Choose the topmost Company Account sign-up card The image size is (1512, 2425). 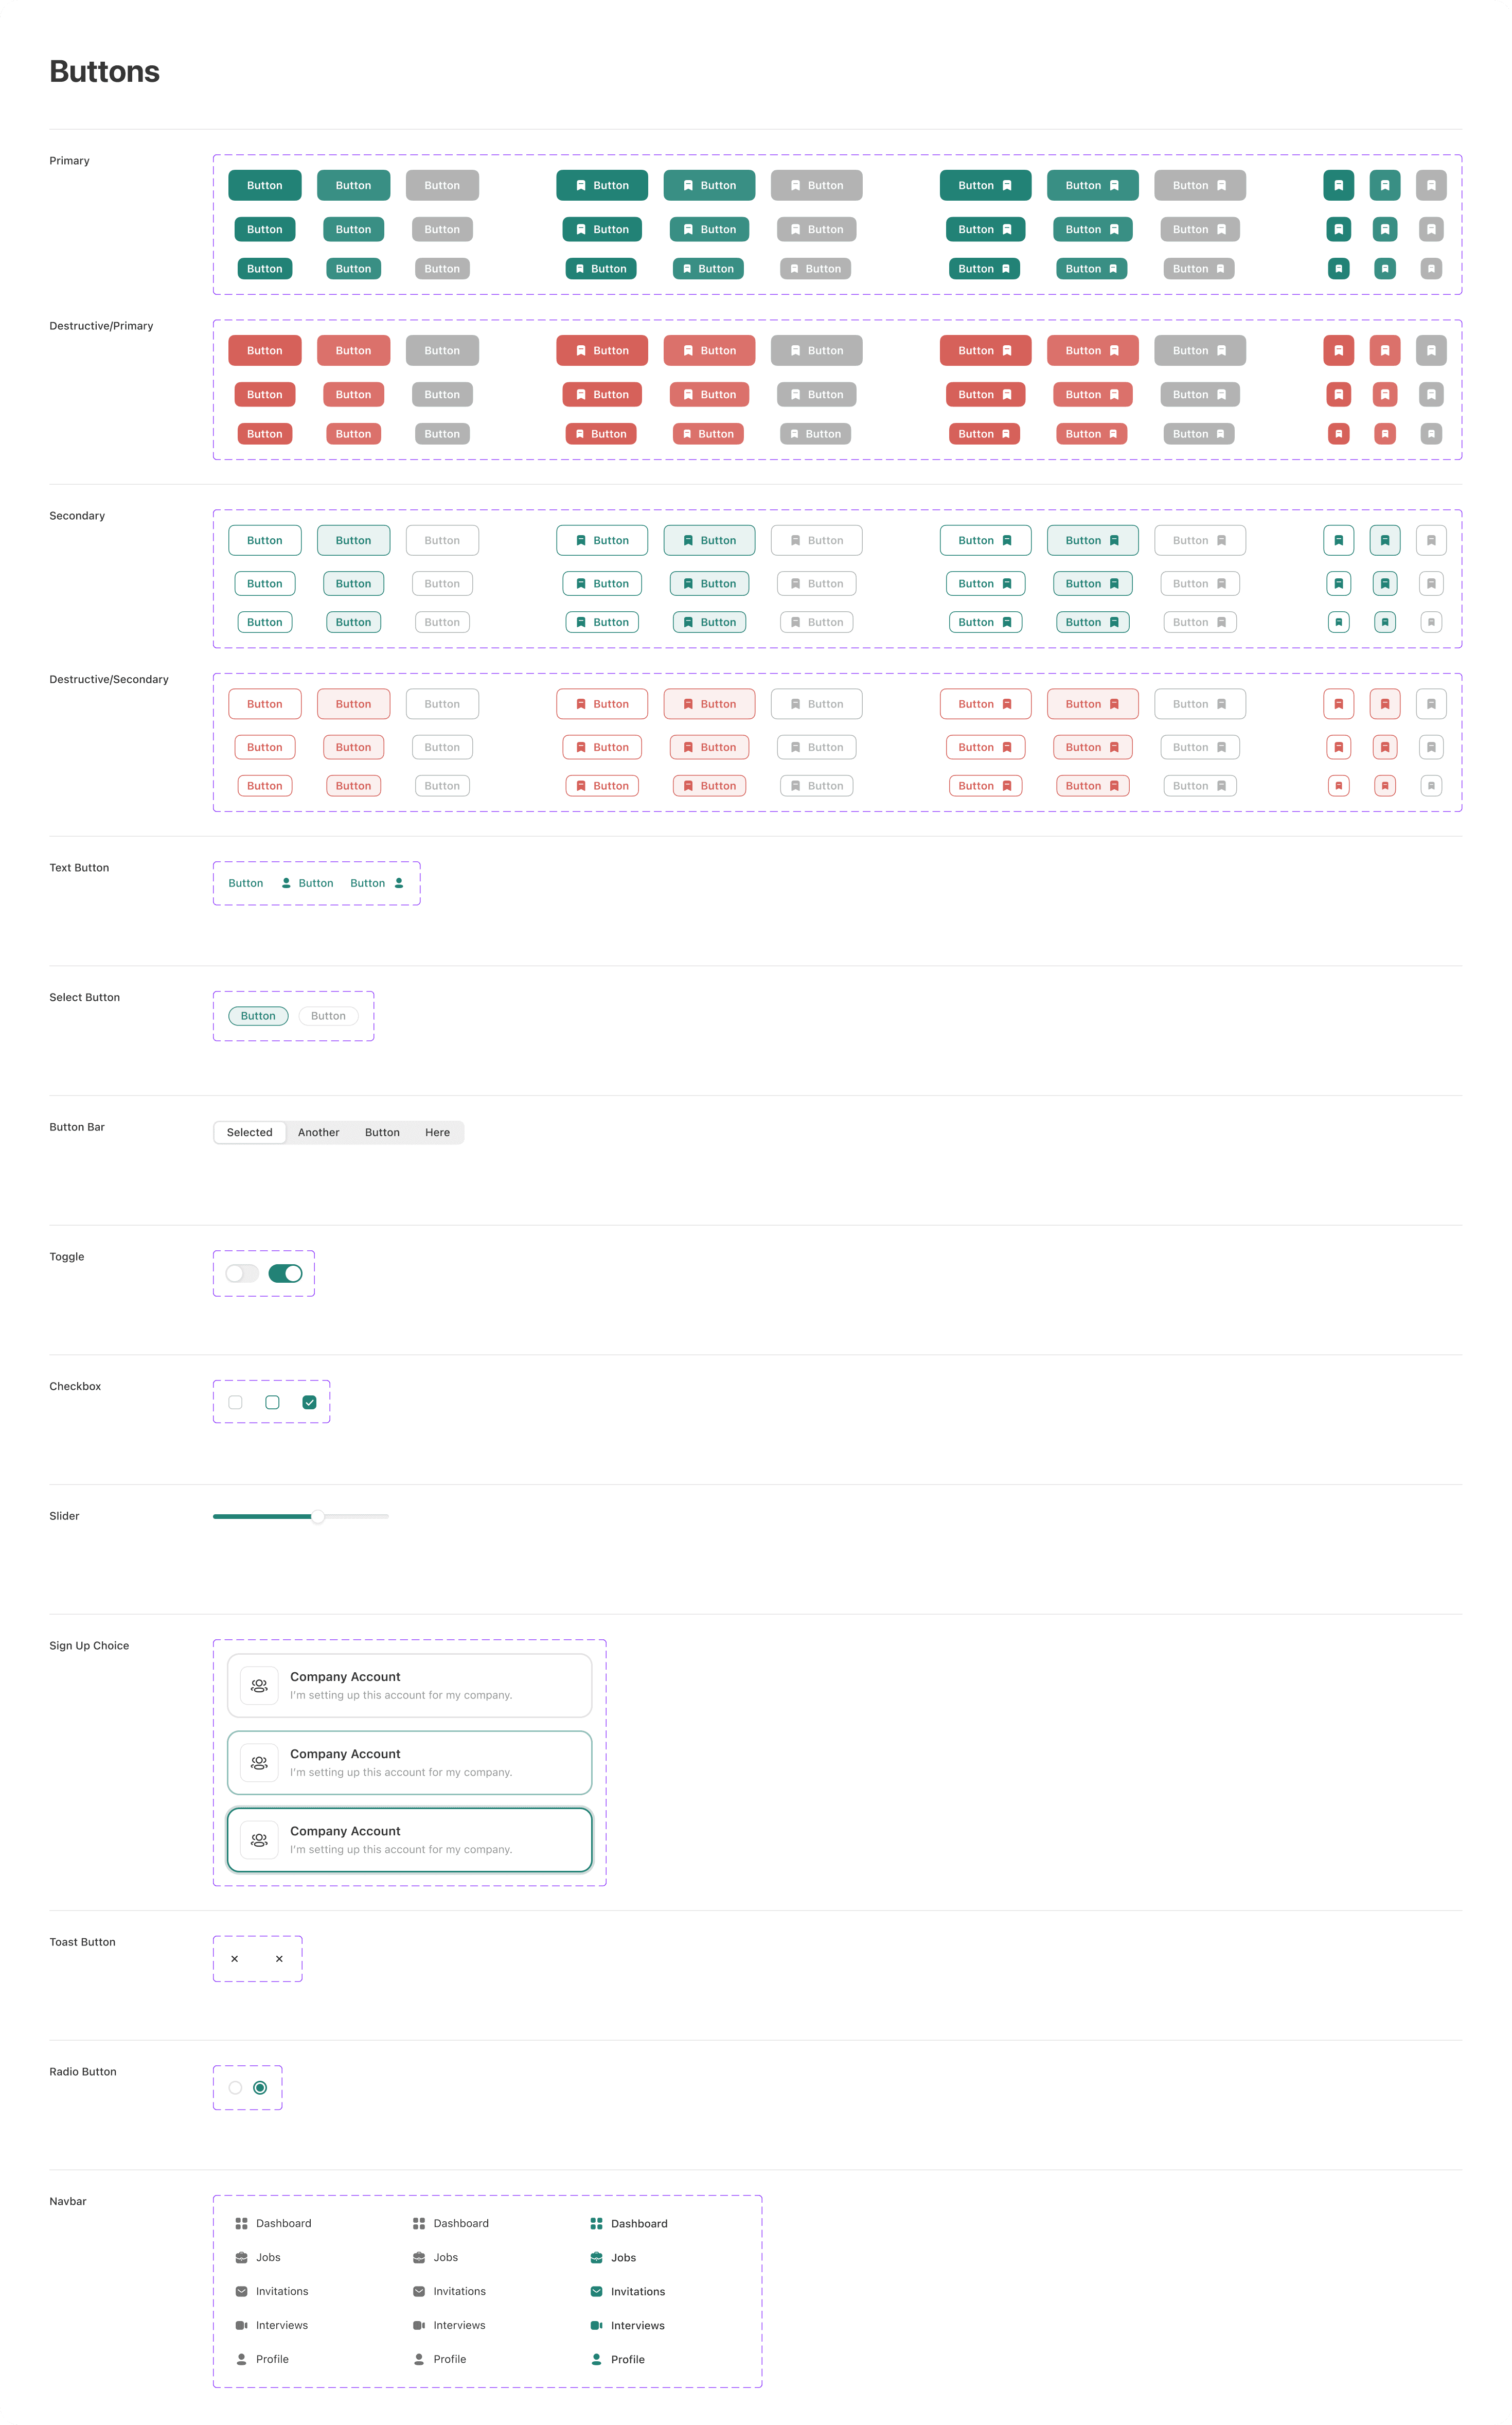[x=409, y=1685]
